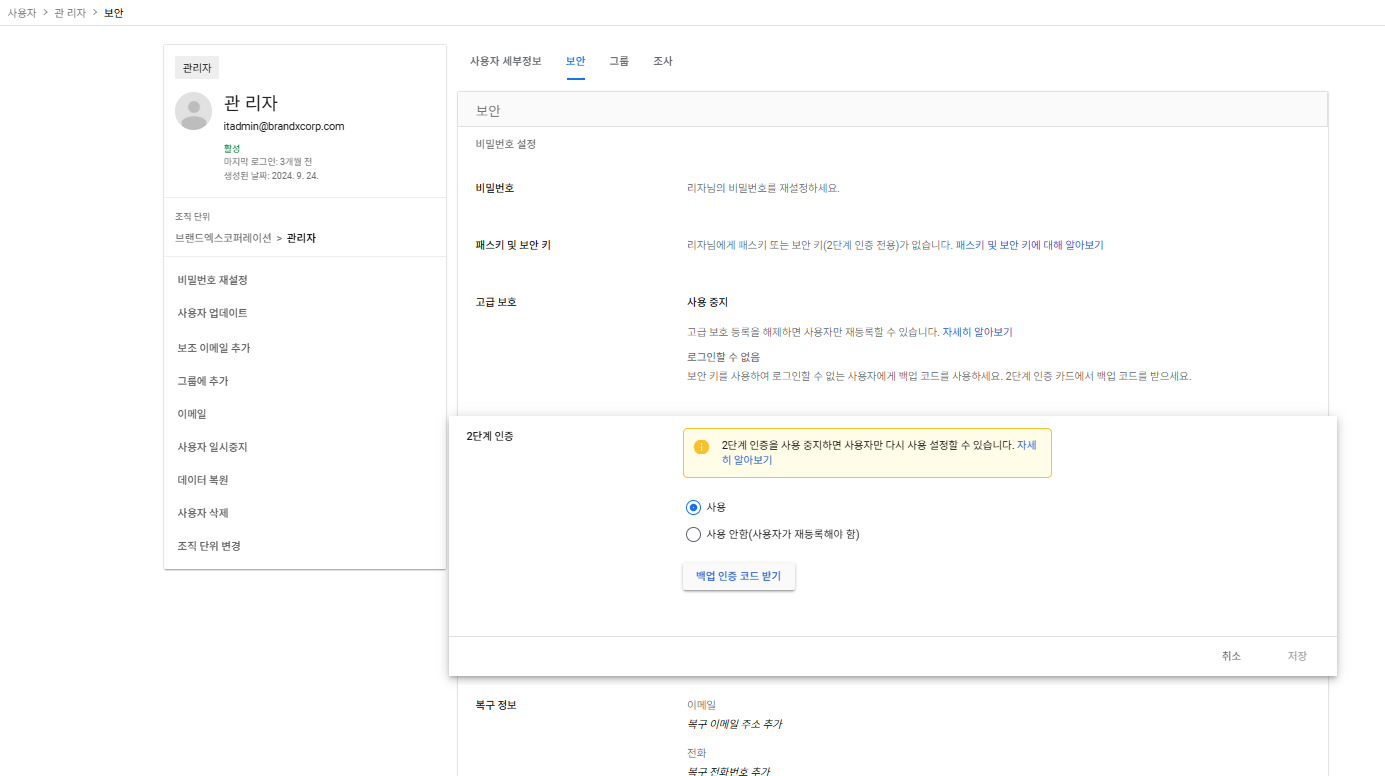Select the '사용 안함' radio option
Viewport: 1385px width, 776px height.
(x=693, y=534)
